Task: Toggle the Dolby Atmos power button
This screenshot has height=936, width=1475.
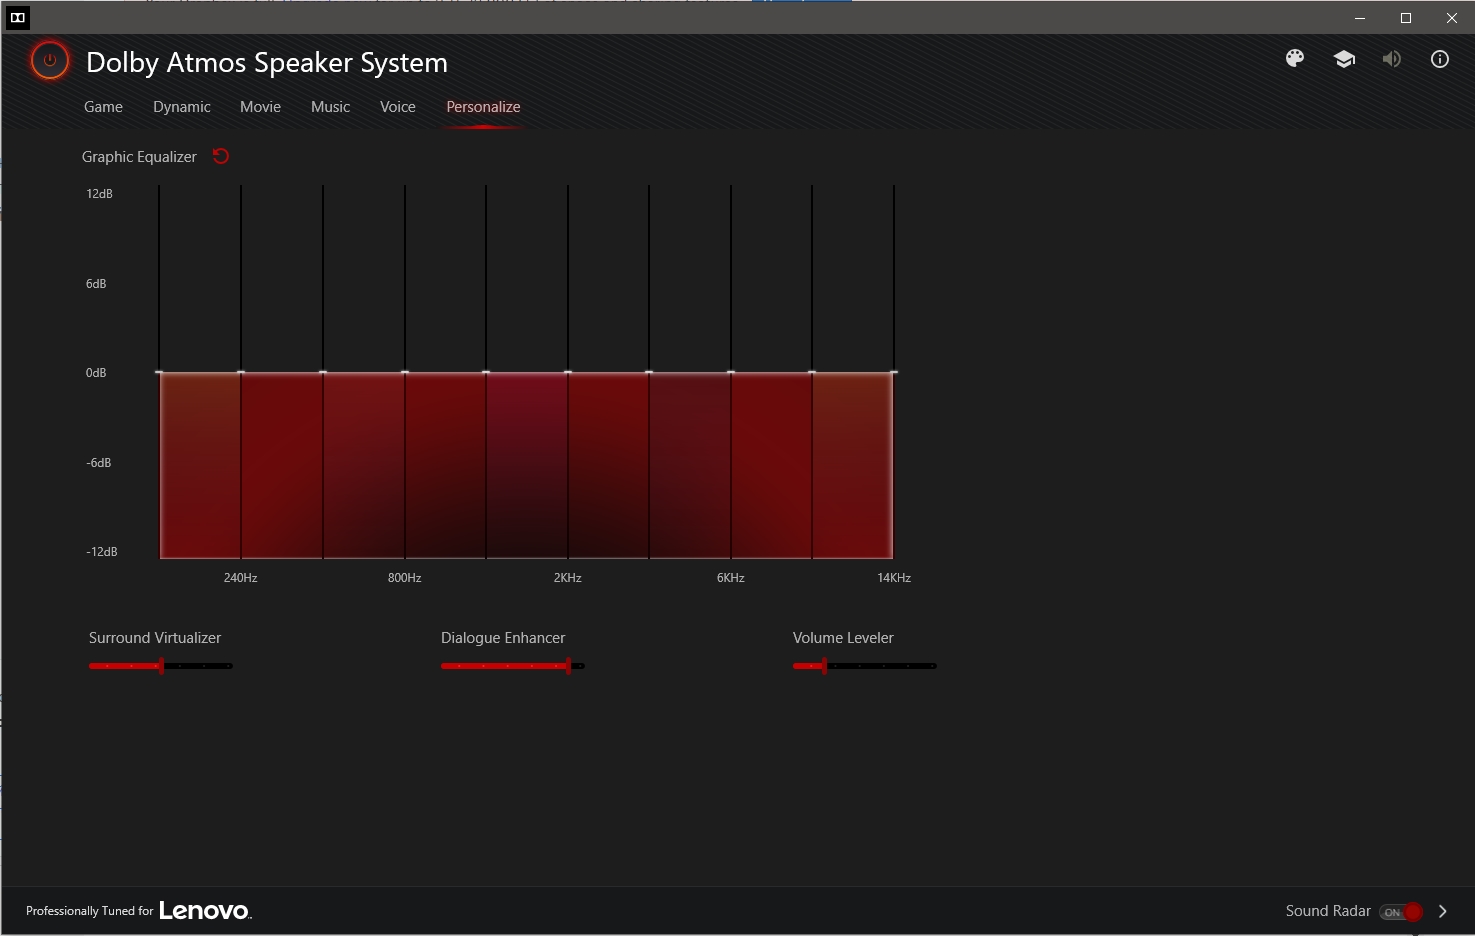Action: point(49,60)
